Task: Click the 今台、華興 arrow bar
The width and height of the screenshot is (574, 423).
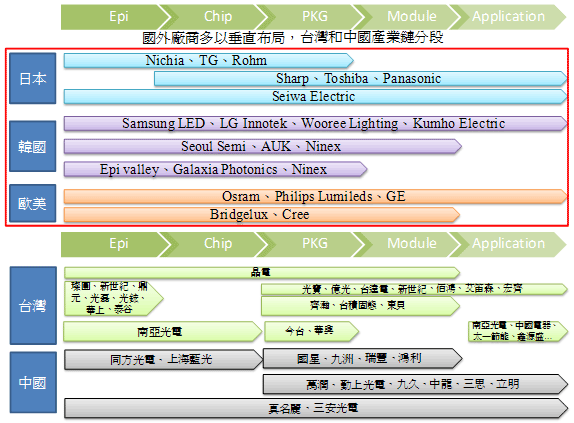Action: point(312,332)
